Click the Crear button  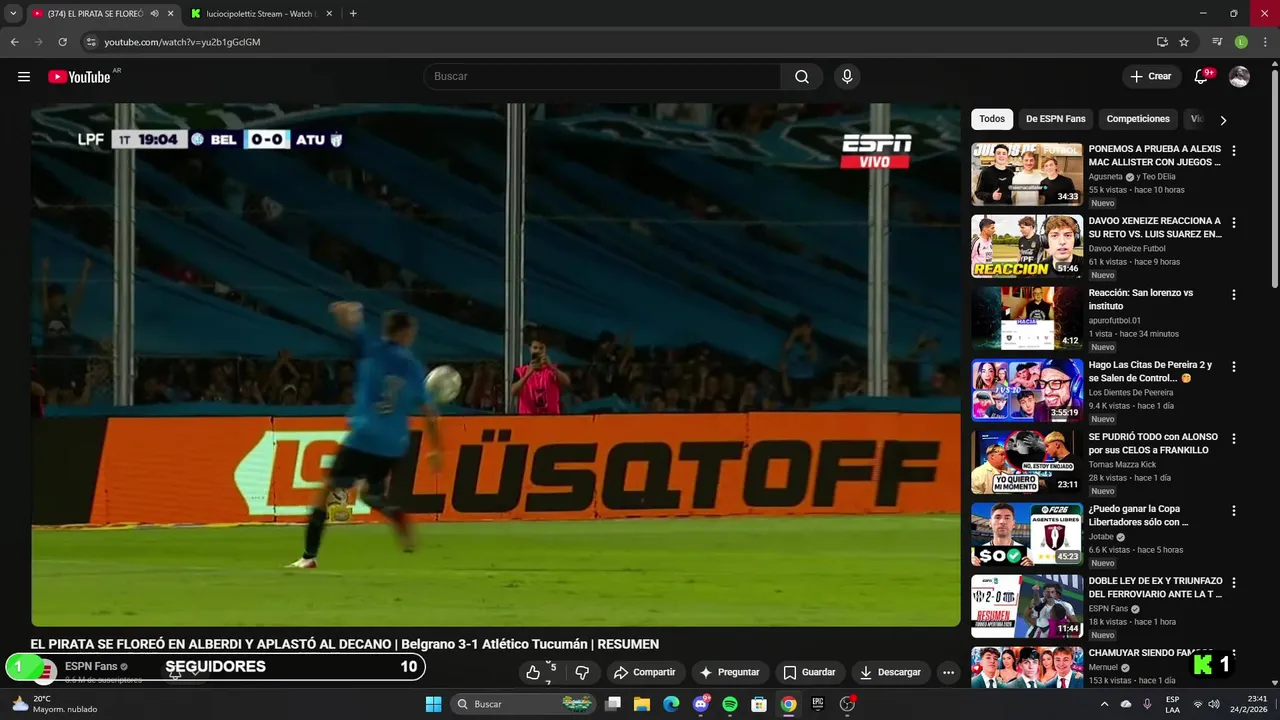[x=1151, y=77]
